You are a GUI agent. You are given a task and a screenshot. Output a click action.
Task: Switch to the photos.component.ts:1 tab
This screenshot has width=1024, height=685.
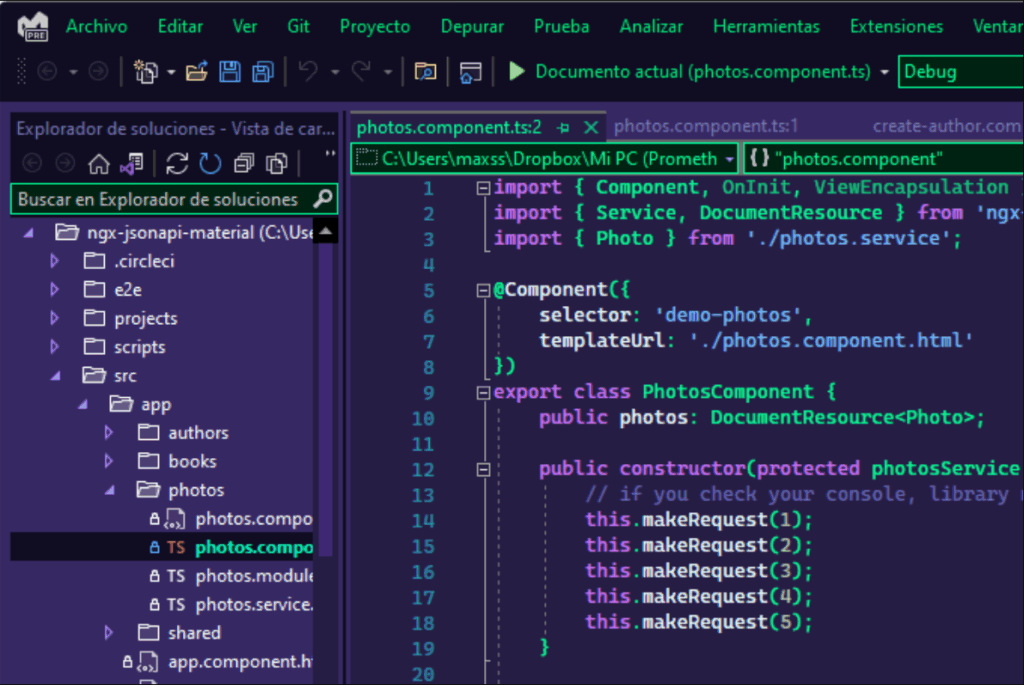coord(705,126)
